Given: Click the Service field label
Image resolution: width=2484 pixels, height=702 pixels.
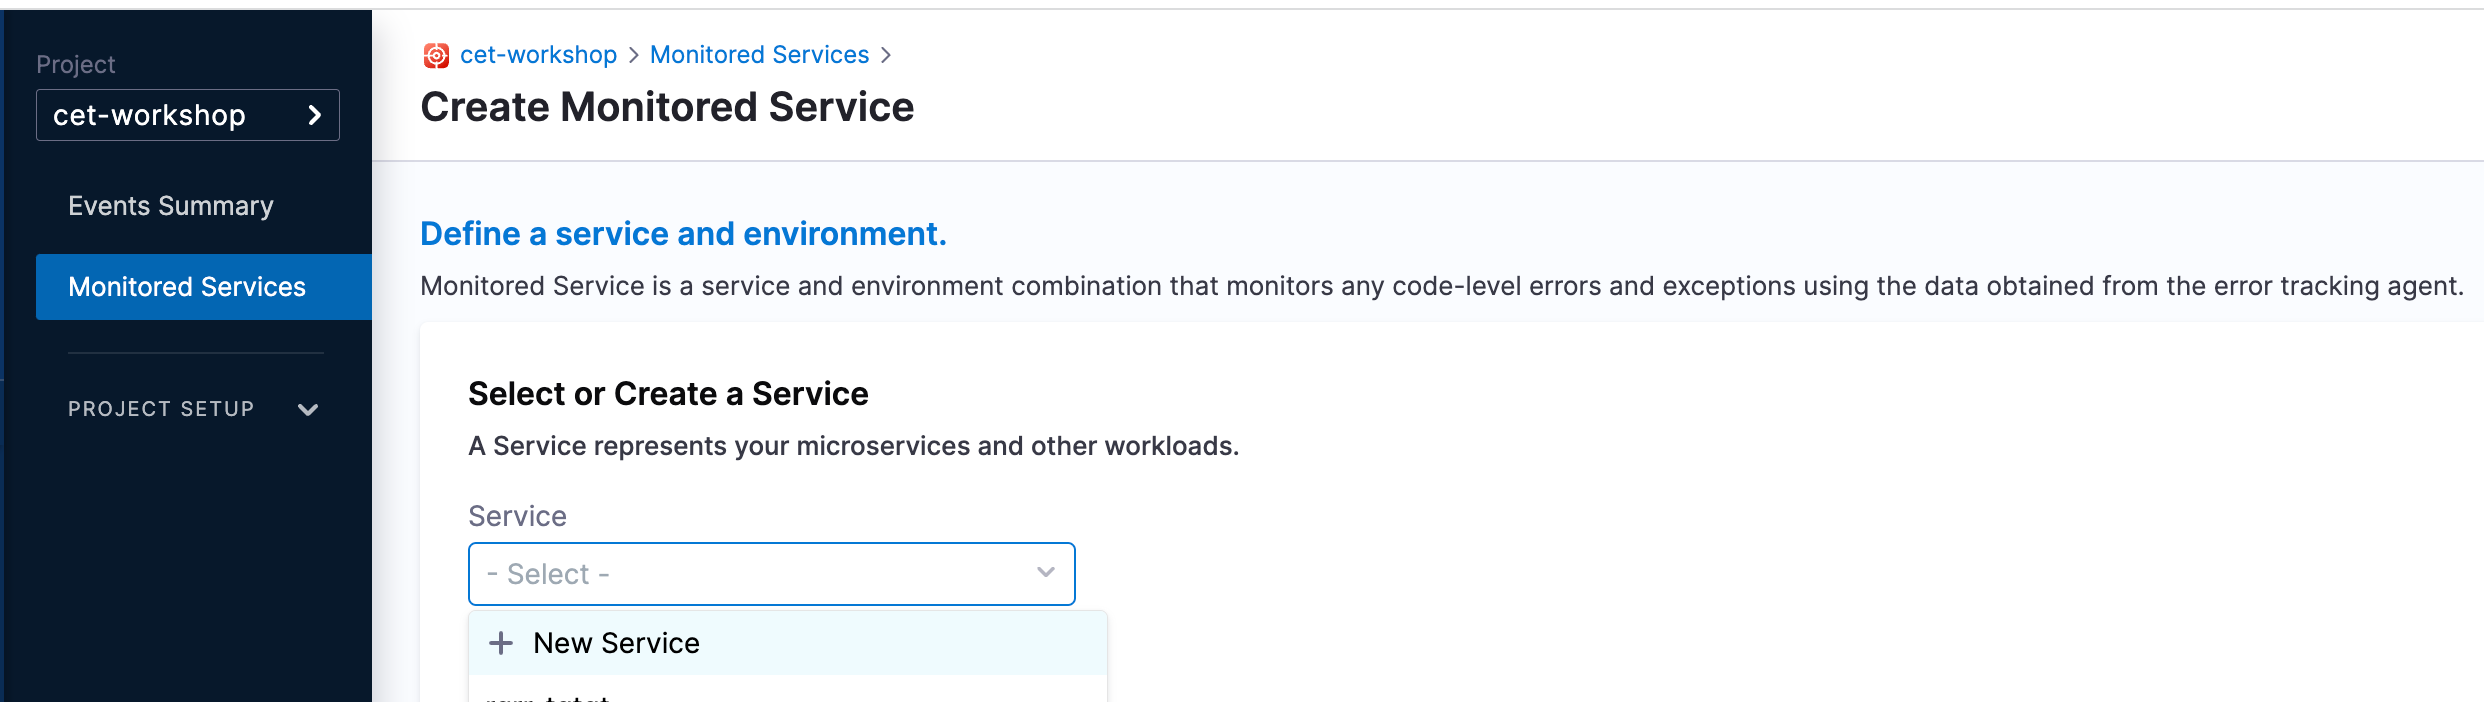Looking at the screenshot, I should [517, 516].
